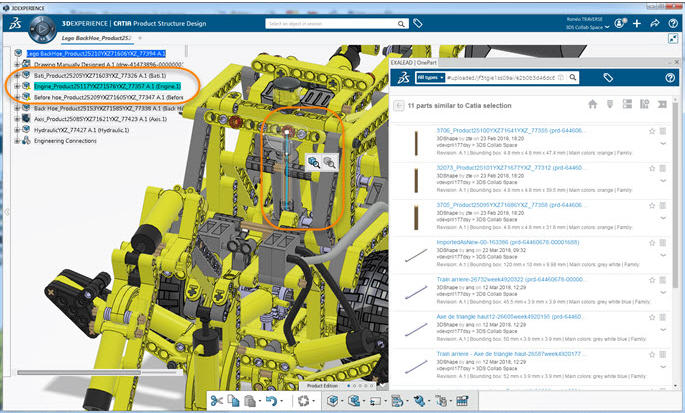
Task: Run the top bar search magnifier
Action: pos(401,24)
